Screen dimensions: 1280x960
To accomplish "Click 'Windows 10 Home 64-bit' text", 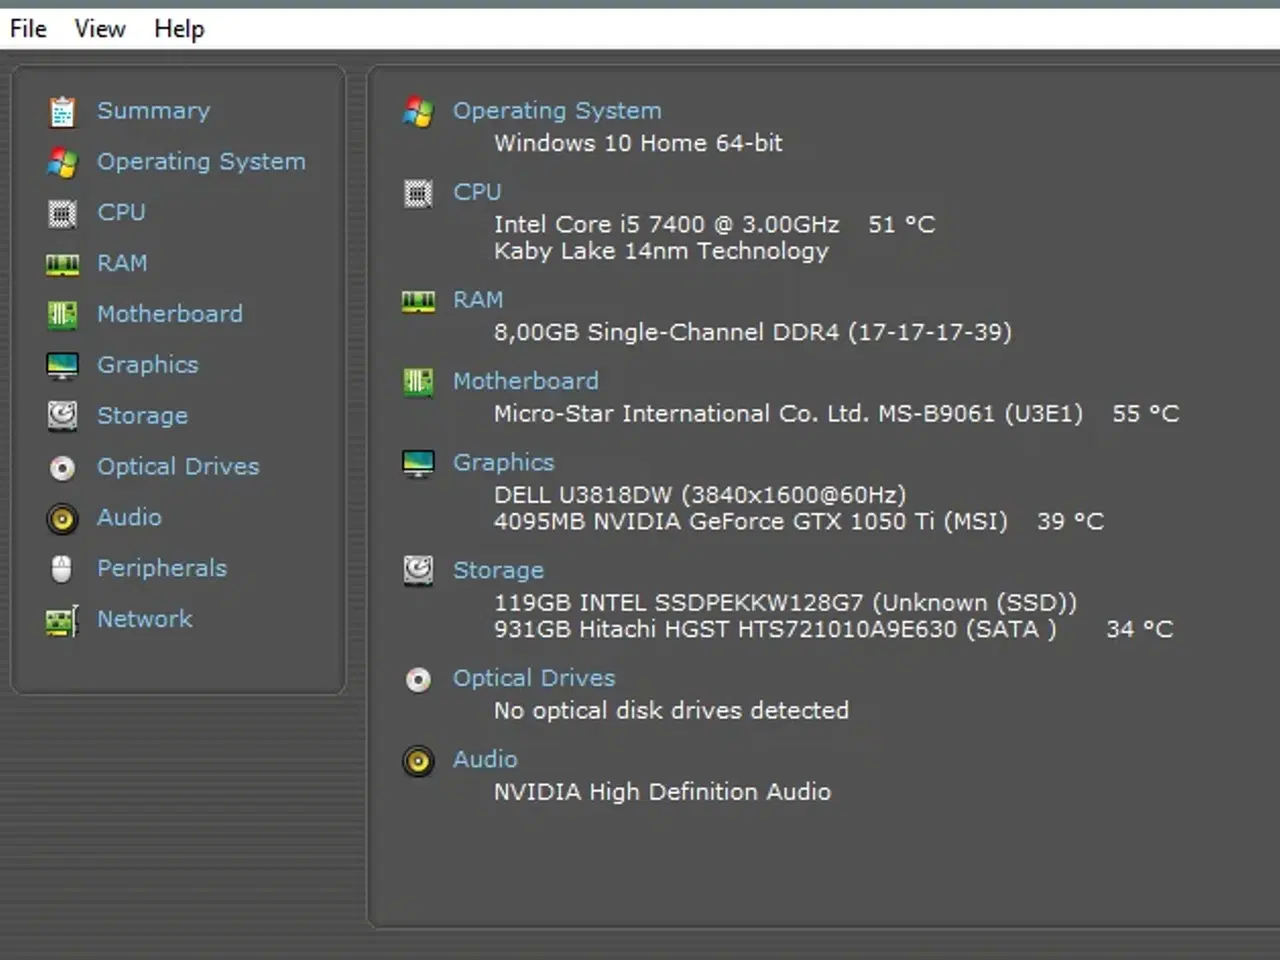I will coord(638,143).
